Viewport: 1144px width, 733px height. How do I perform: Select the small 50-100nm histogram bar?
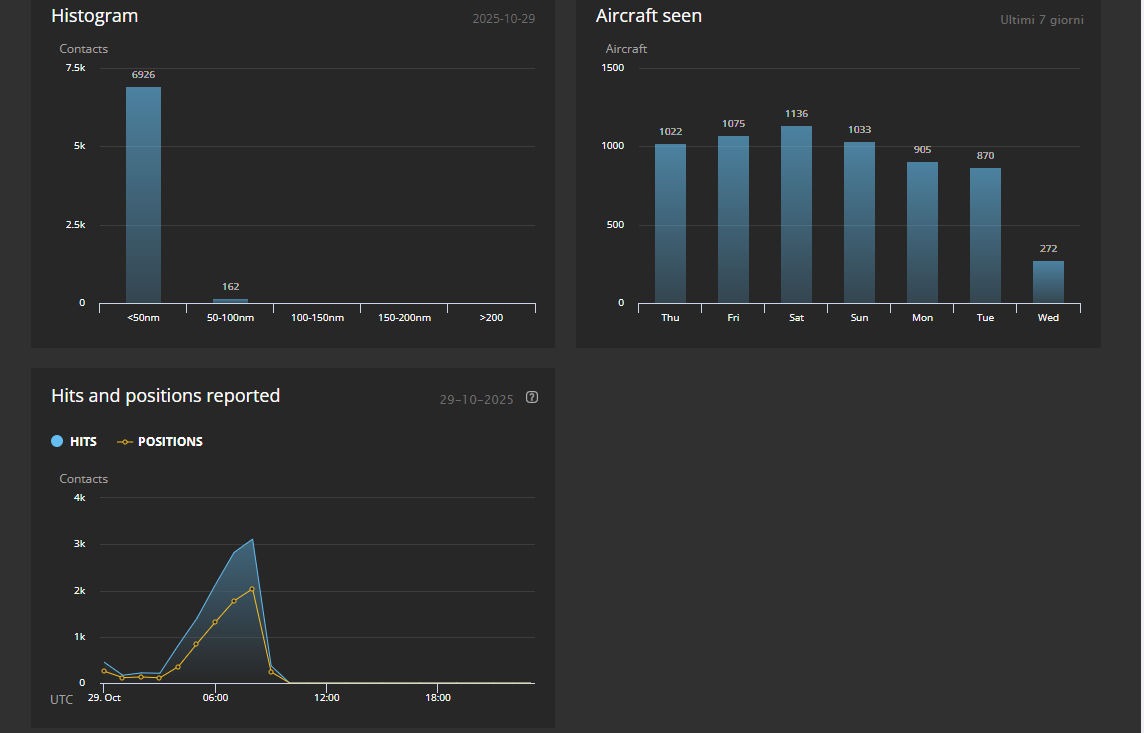[x=230, y=300]
